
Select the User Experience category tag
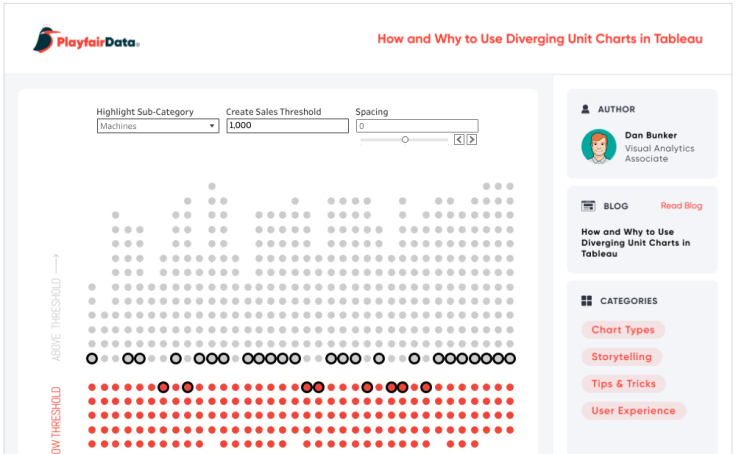tap(633, 411)
